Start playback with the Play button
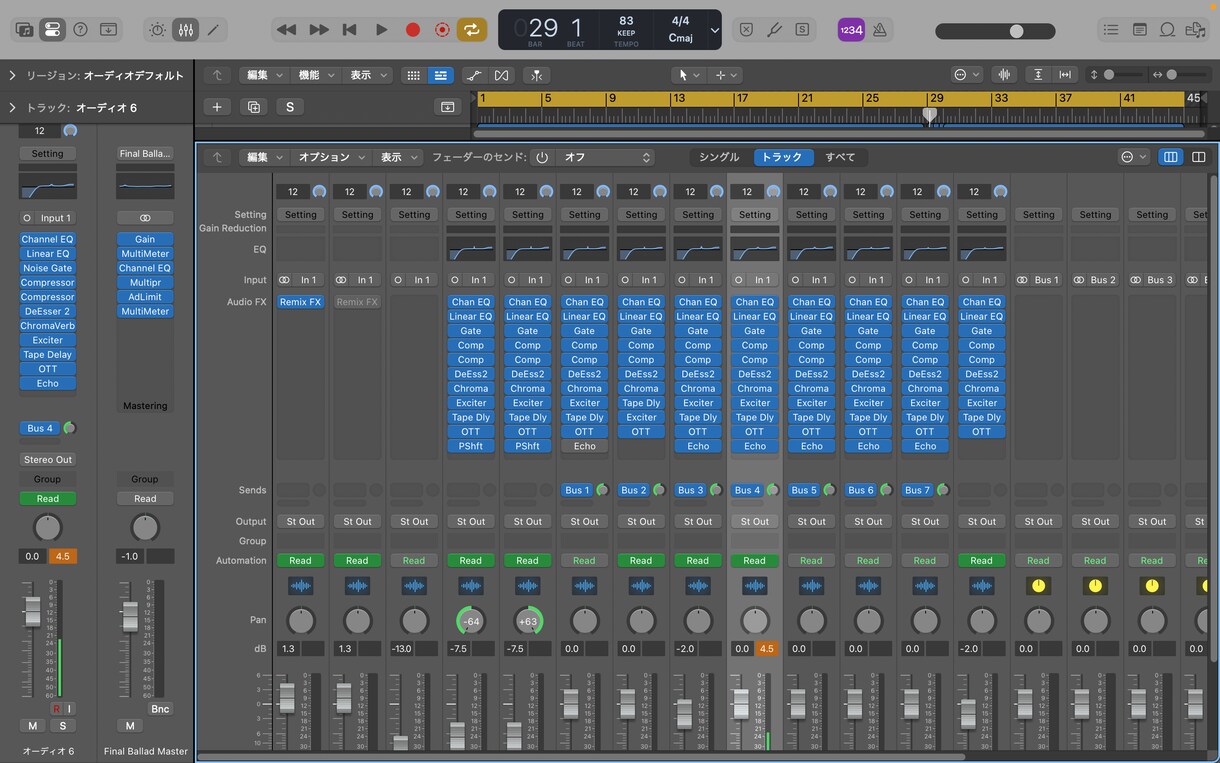 point(381,30)
